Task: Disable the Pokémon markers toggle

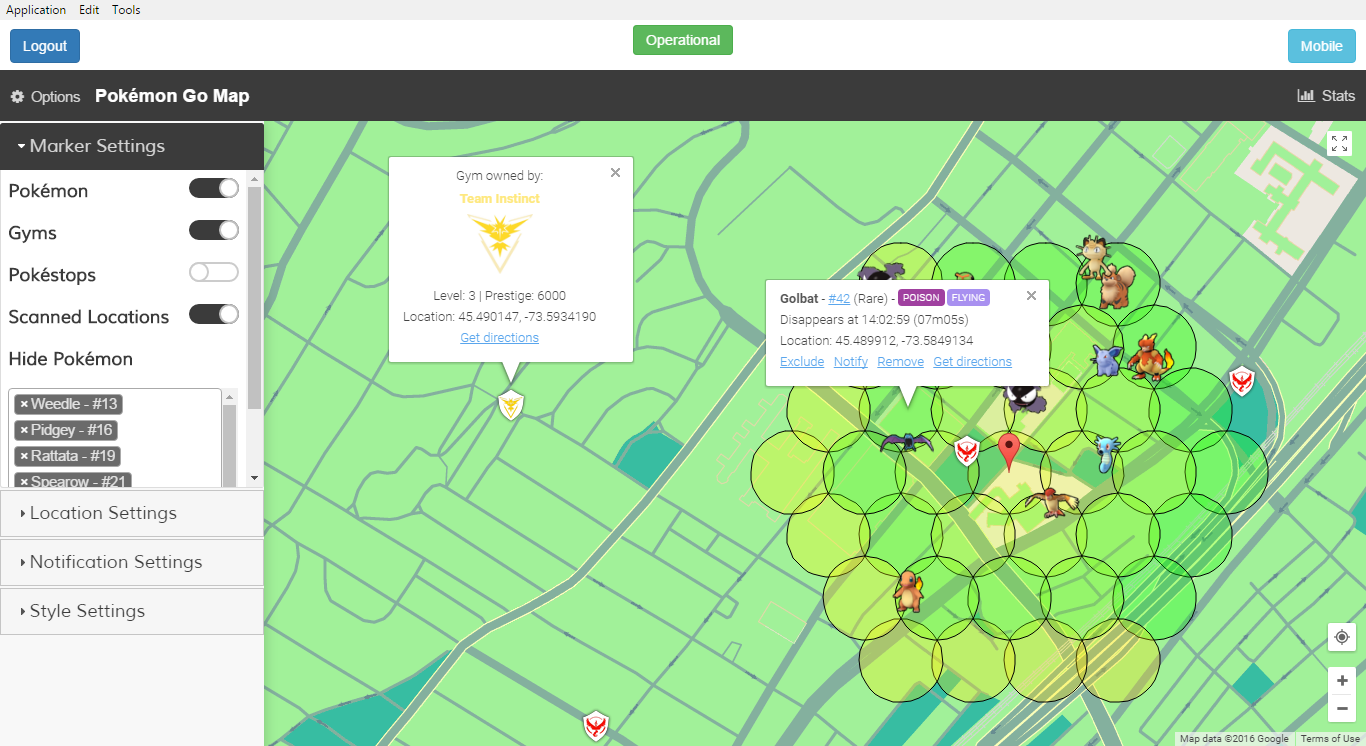Action: point(214,189)
